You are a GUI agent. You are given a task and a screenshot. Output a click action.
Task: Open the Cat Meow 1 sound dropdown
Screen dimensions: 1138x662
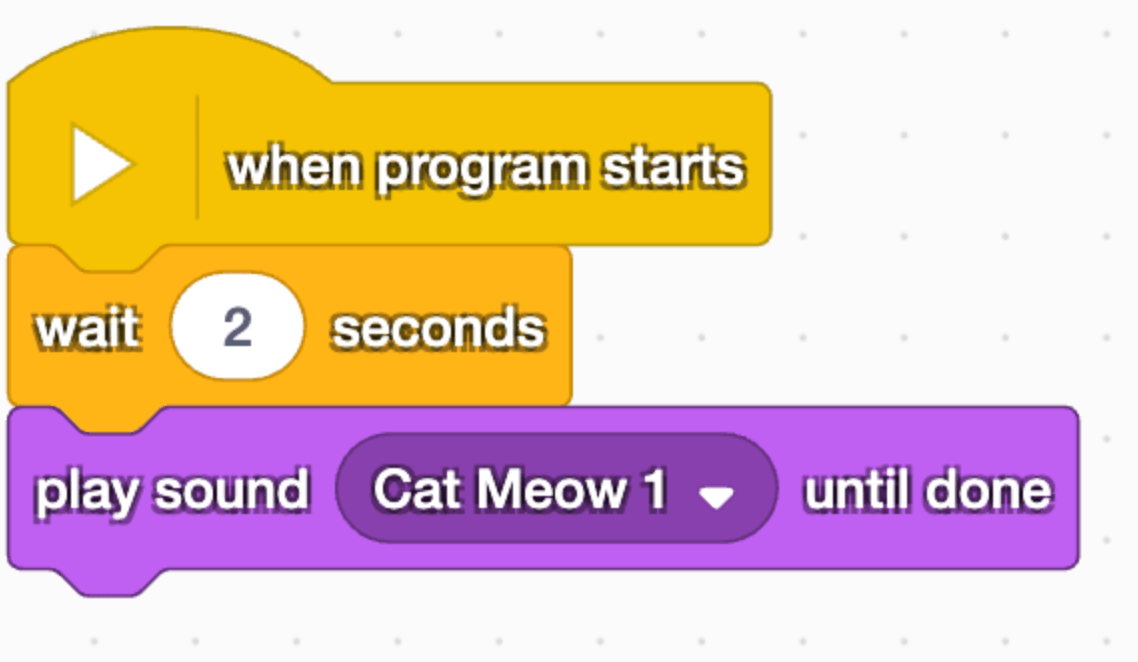coord(557,489)
